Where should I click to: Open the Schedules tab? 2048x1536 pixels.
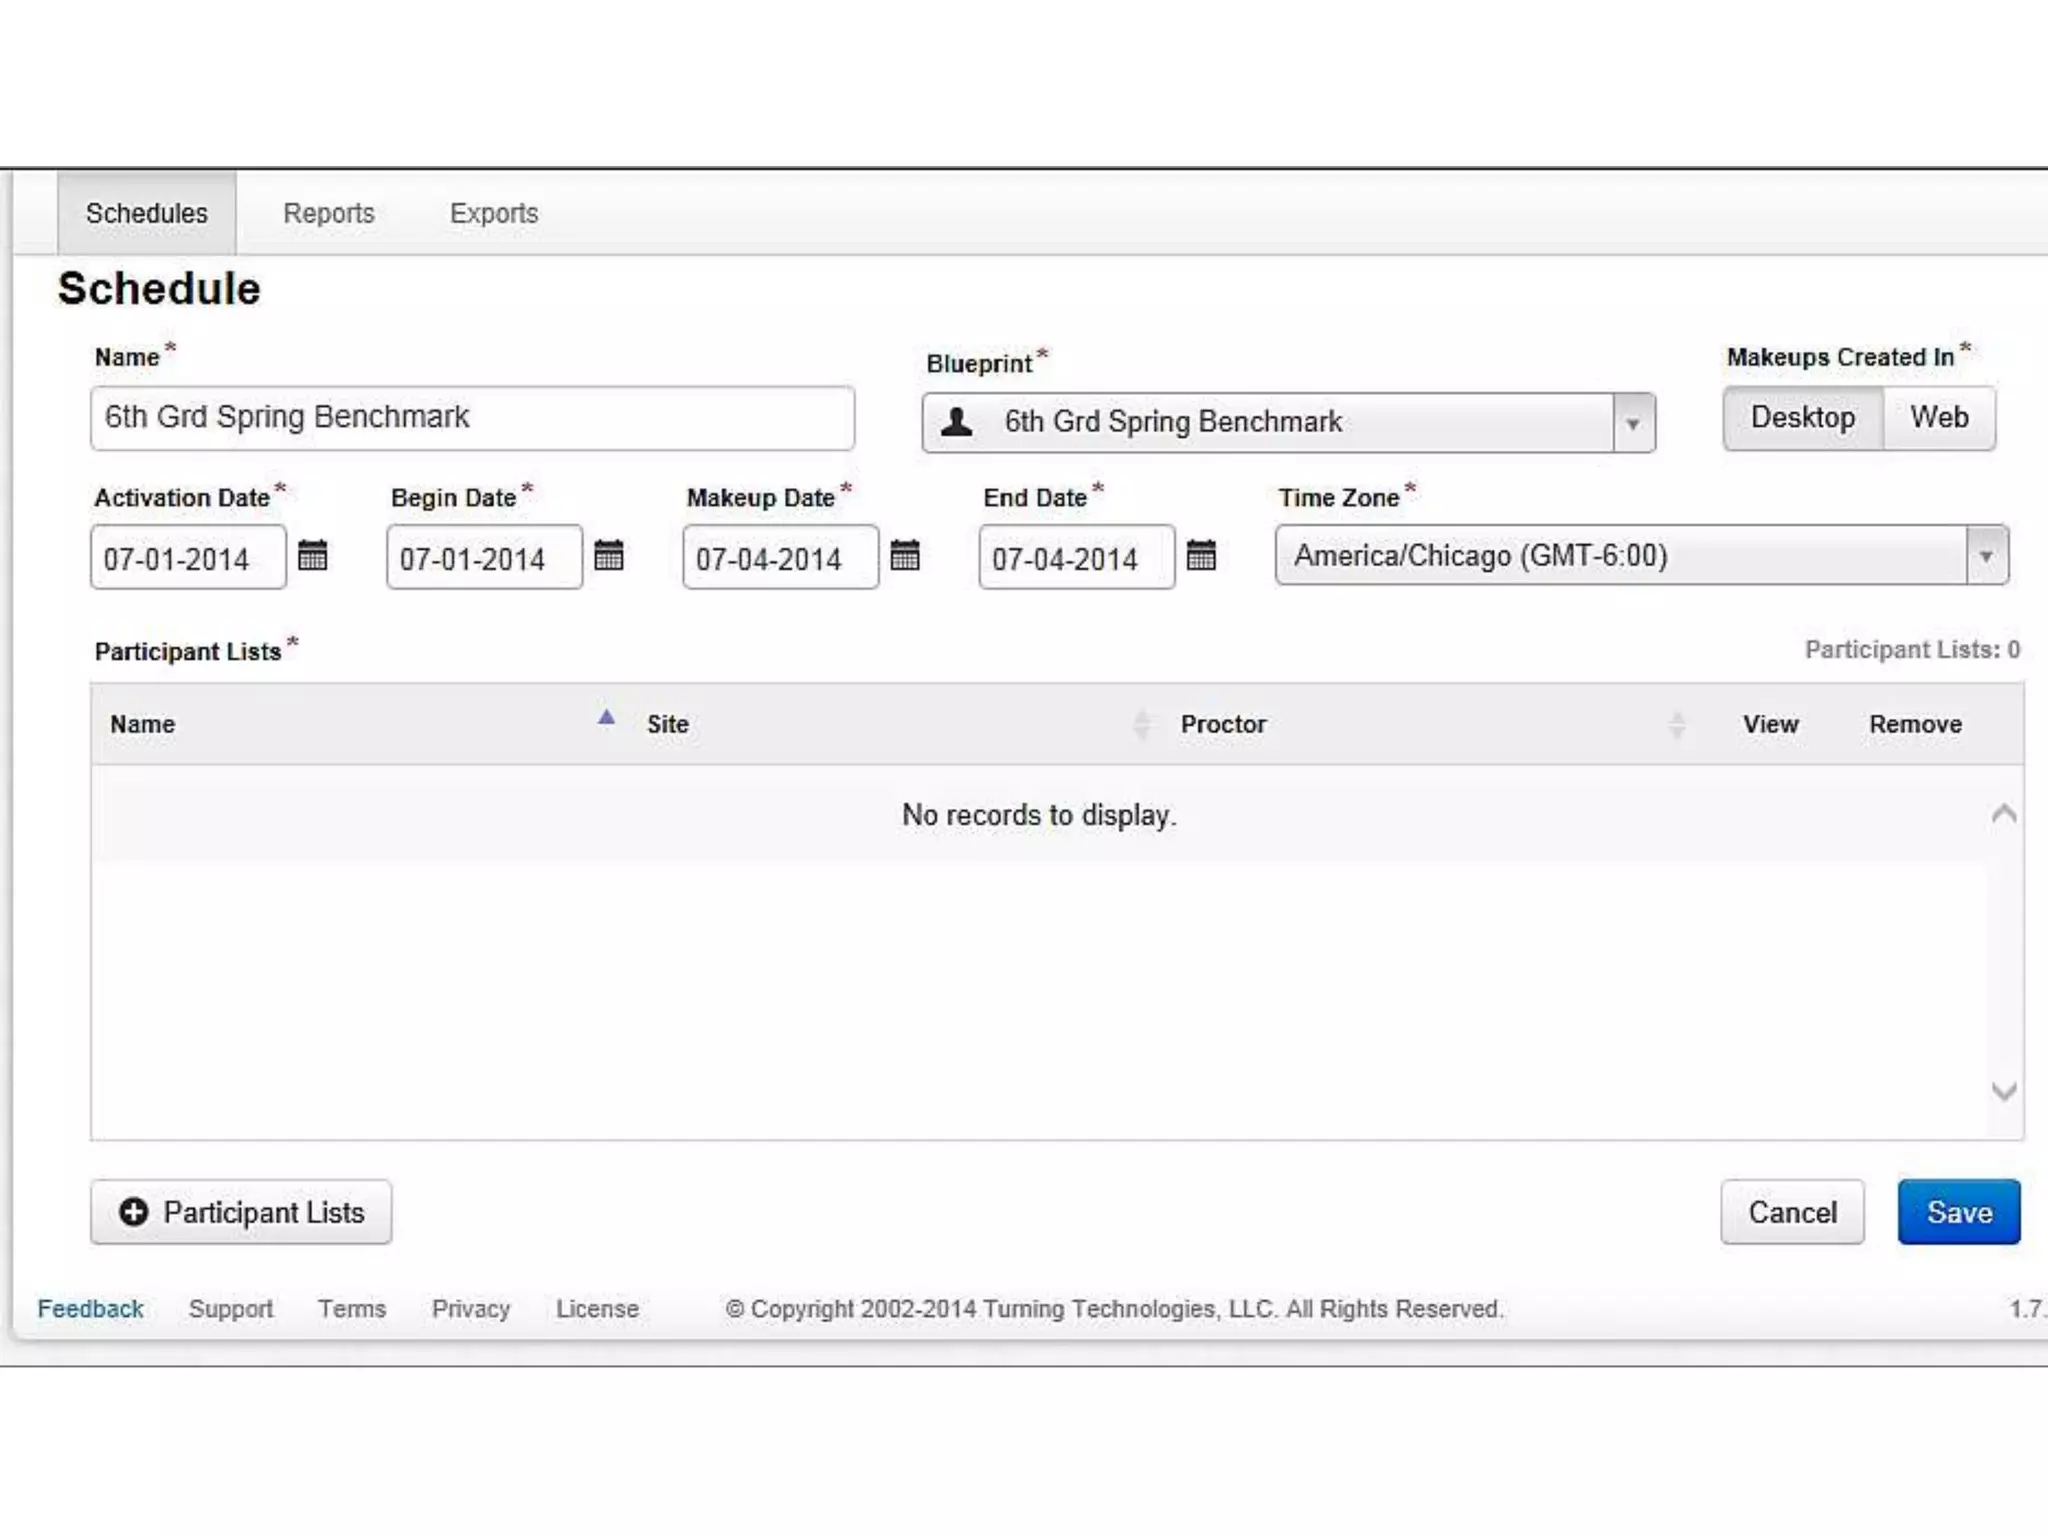click(x=146, y=213)
